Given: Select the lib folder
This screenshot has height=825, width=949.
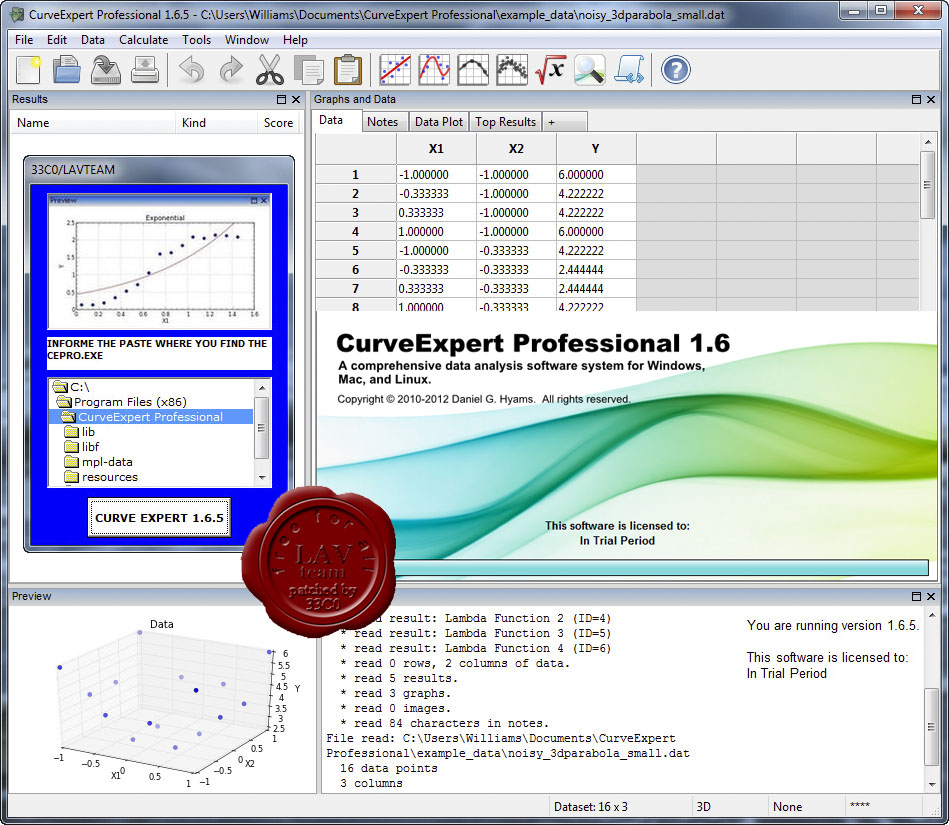Looking at the screenshot, I should click(x=79, y=432).
